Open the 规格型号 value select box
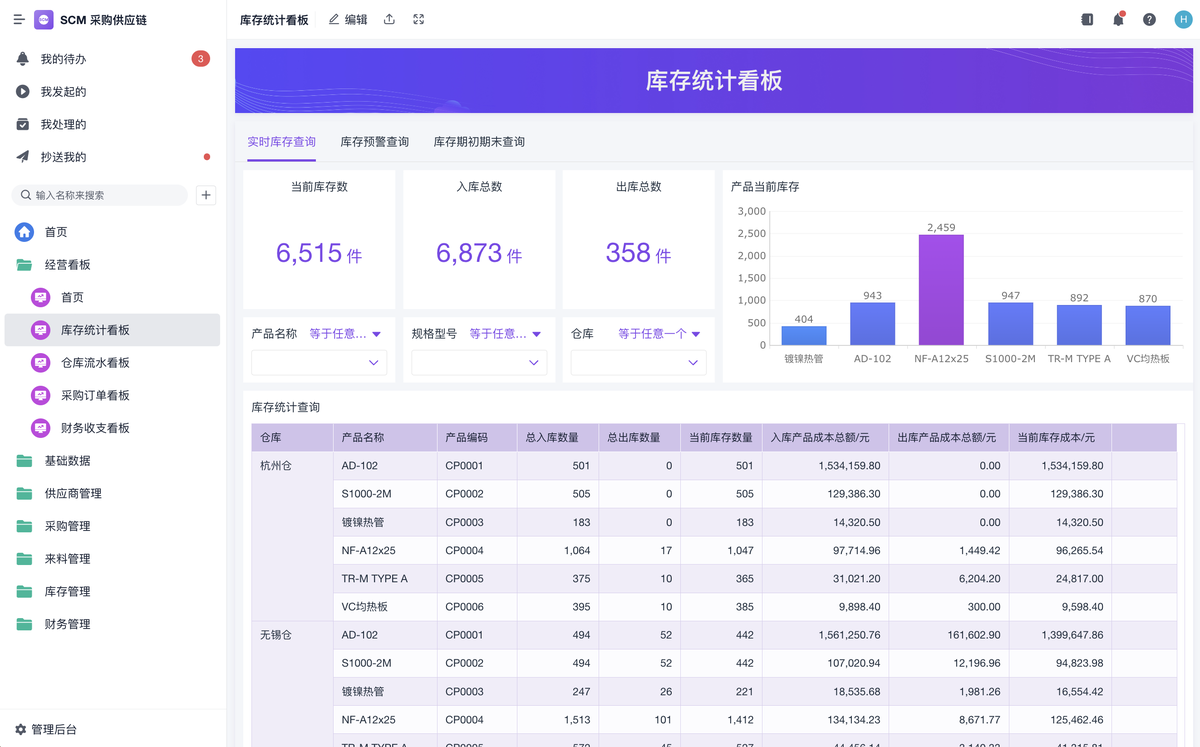The image size is (1200, 747). [x=479, y=363]
